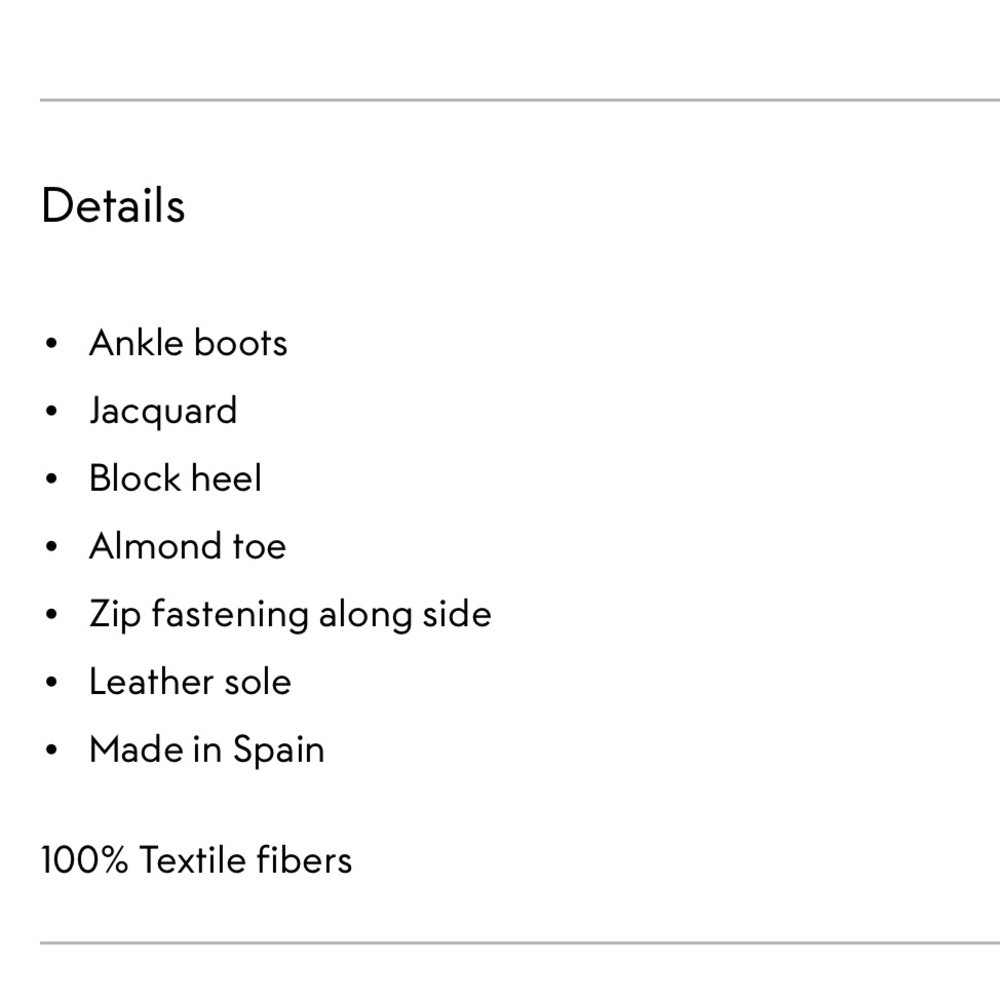
Task: Click the bullet next to Leather sole
Action: (52, 682)
